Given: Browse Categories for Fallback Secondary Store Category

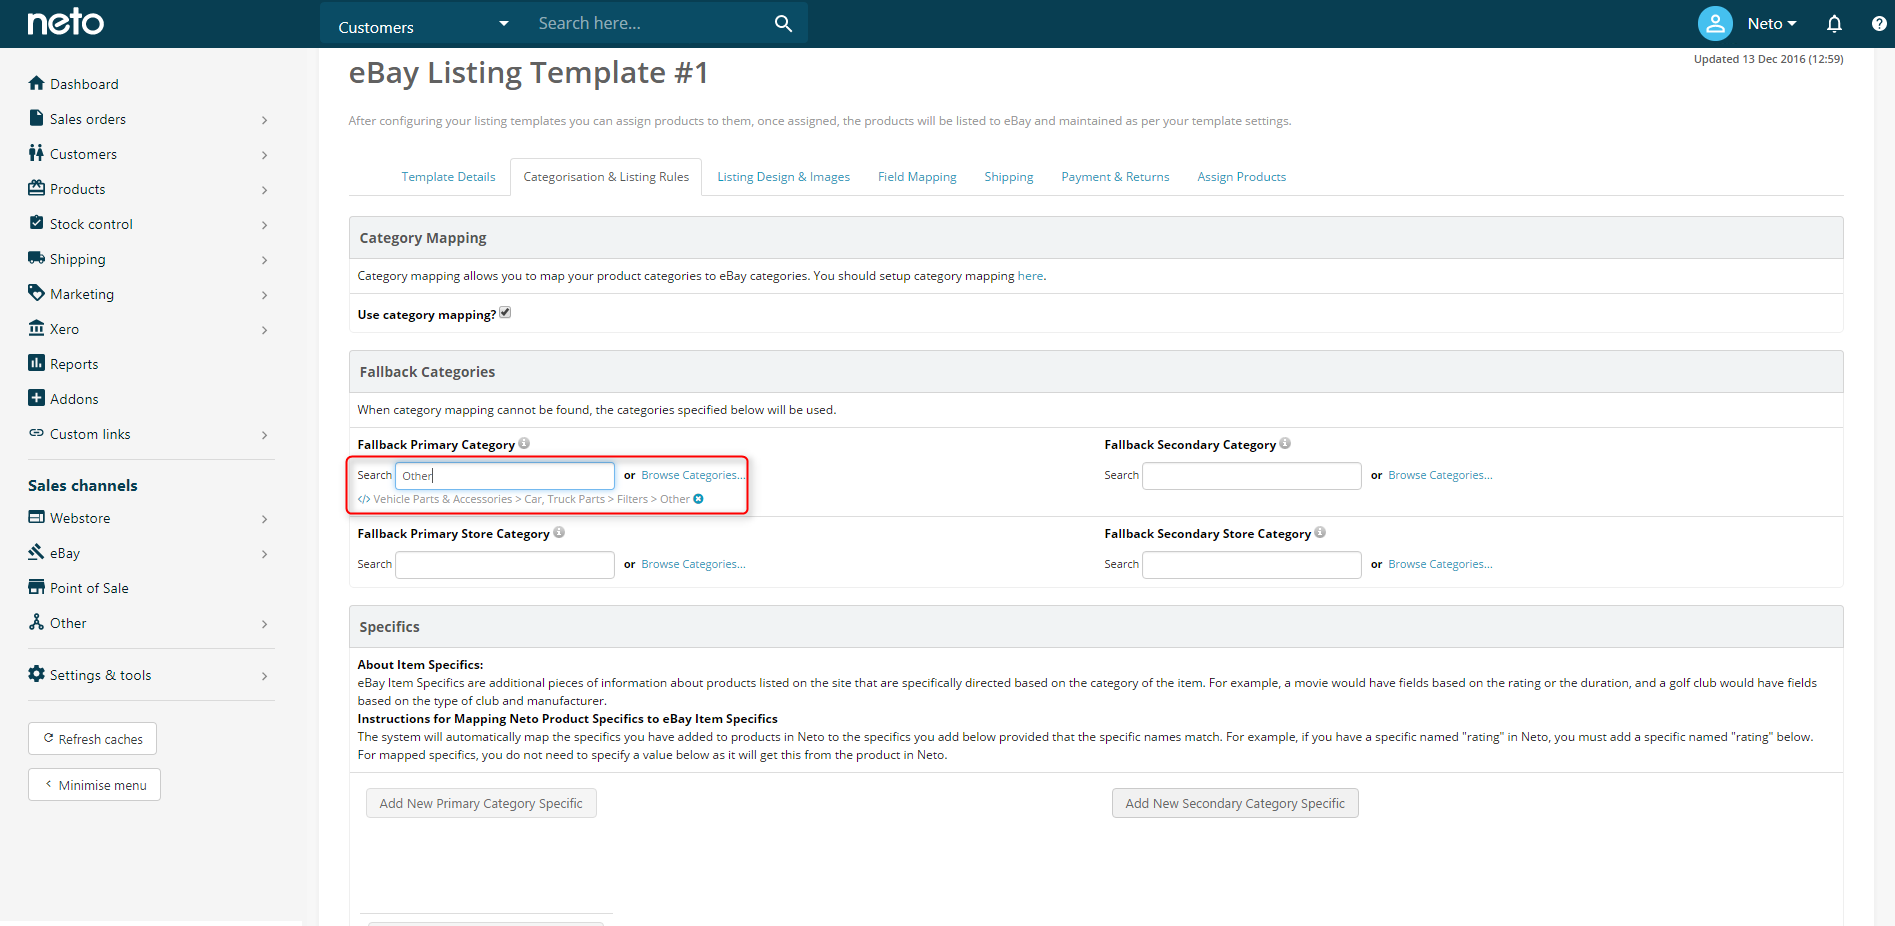Looking at the screenshot, I should [x=1440, y=564].
